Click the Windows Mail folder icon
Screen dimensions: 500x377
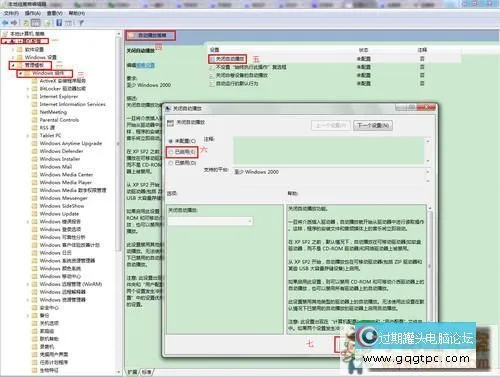[34, 167]
